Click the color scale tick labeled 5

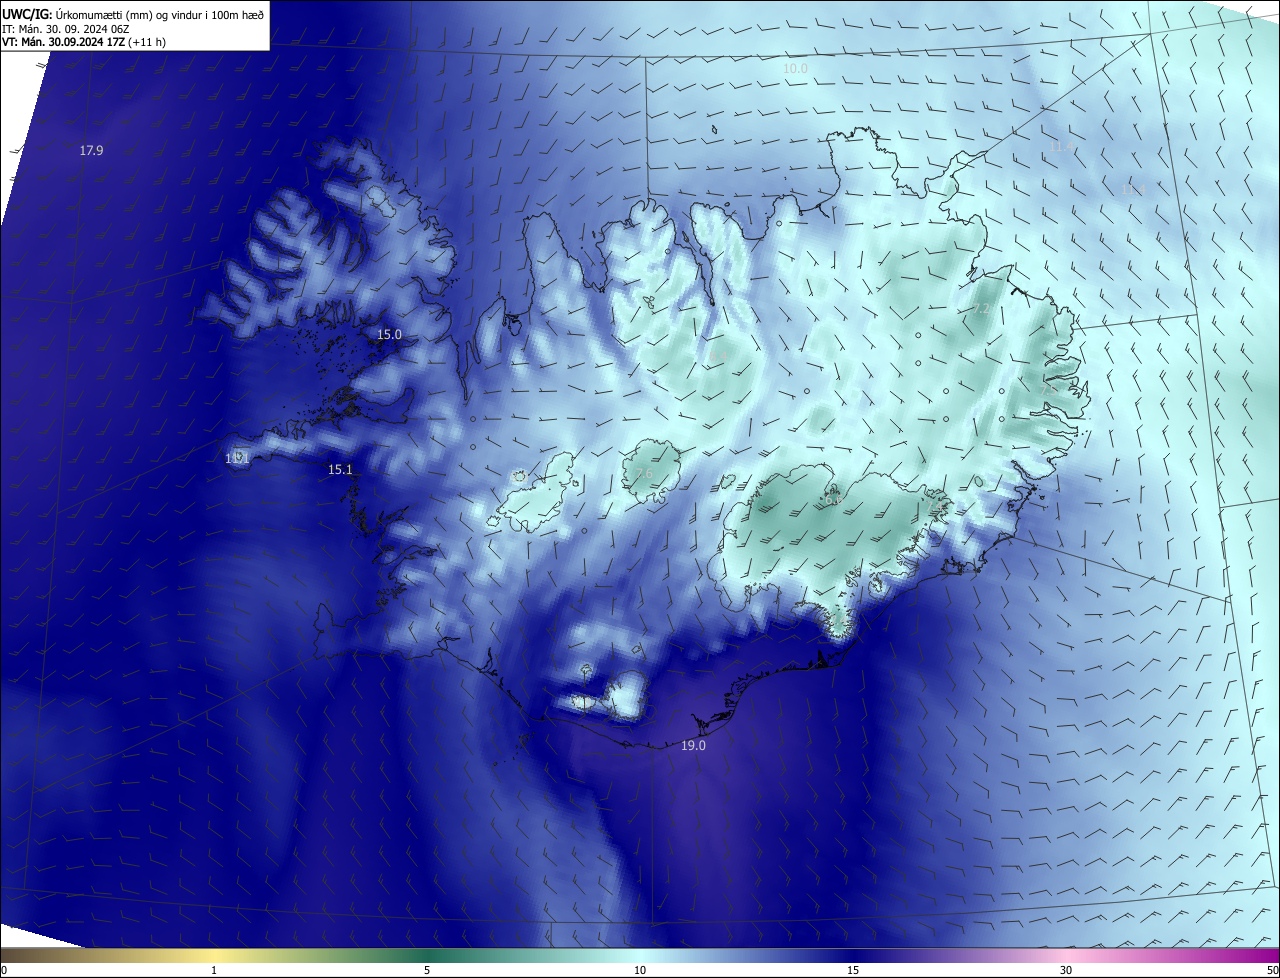coord(427,970)
